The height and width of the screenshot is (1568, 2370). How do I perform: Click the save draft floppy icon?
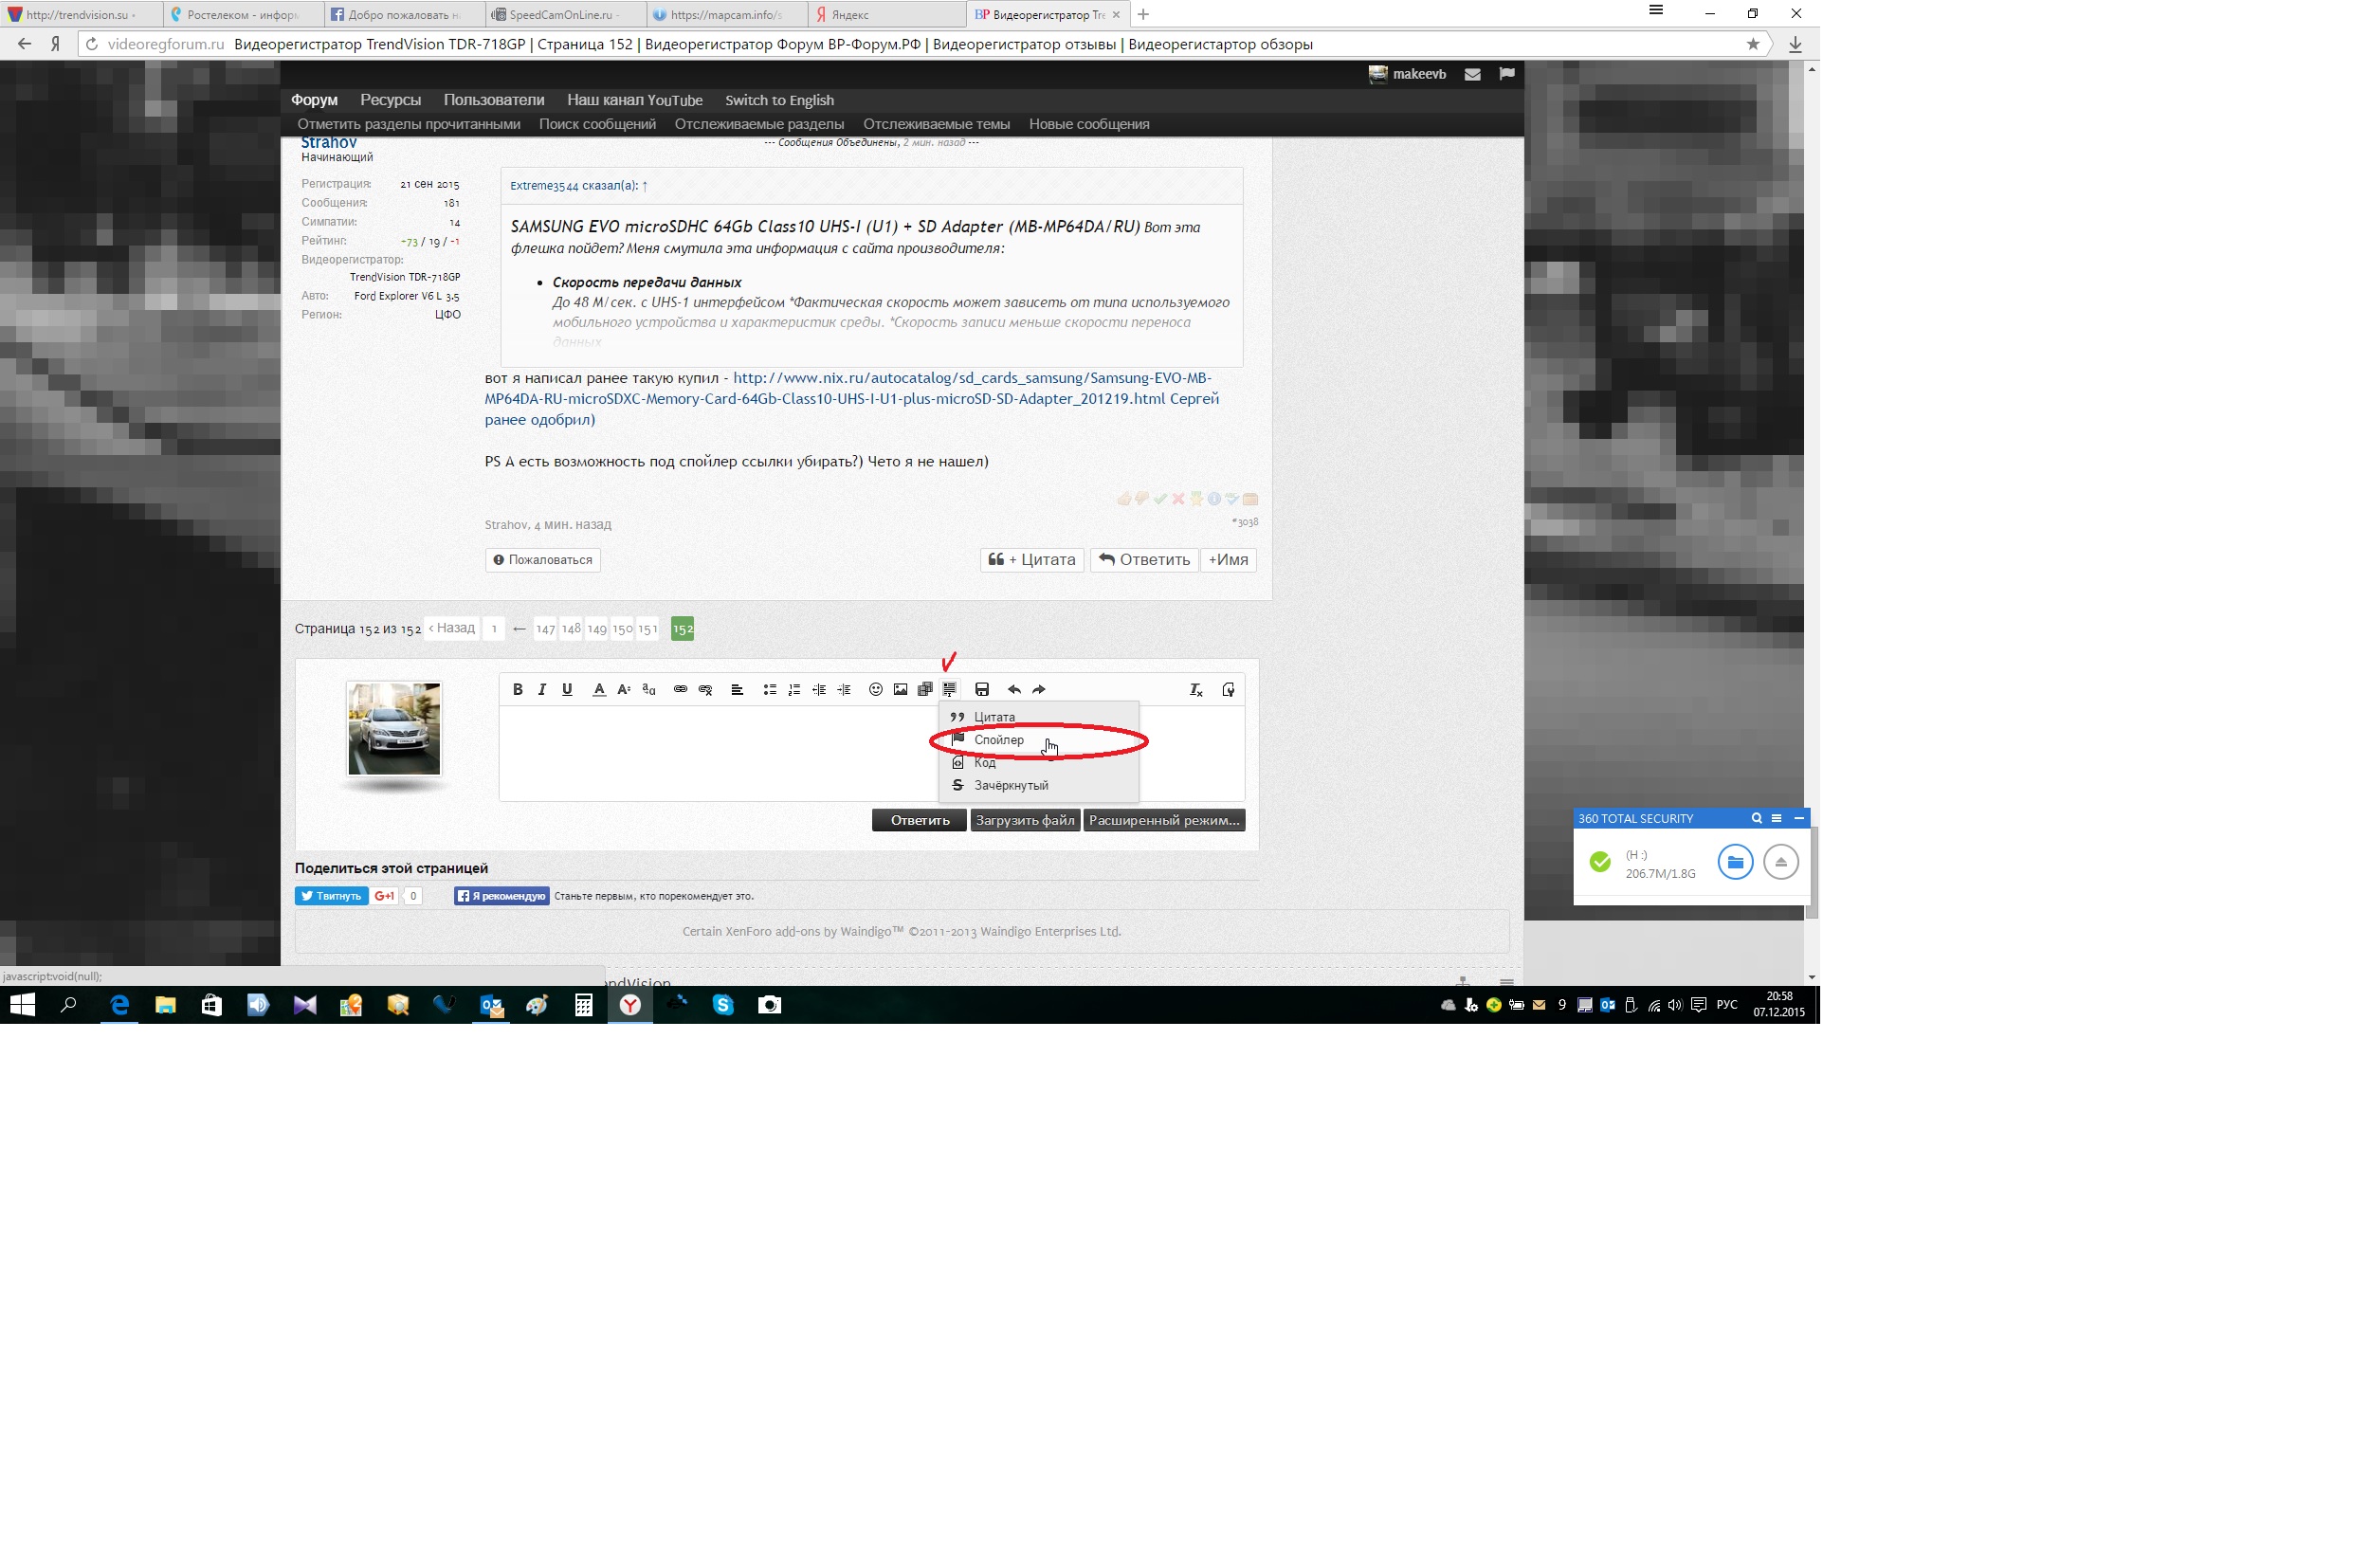pos(982,689)
